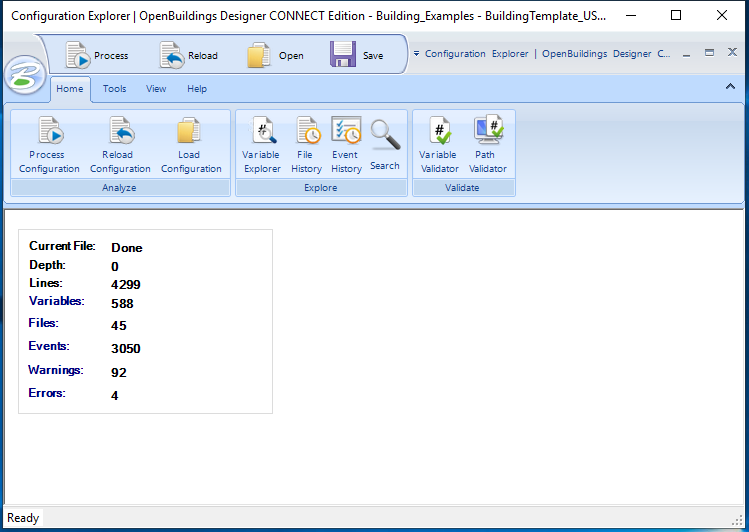Image resolution: width=749 pixels, height=532 pixels.
Task: Click the Variables count 588
Action: point(122,304)
